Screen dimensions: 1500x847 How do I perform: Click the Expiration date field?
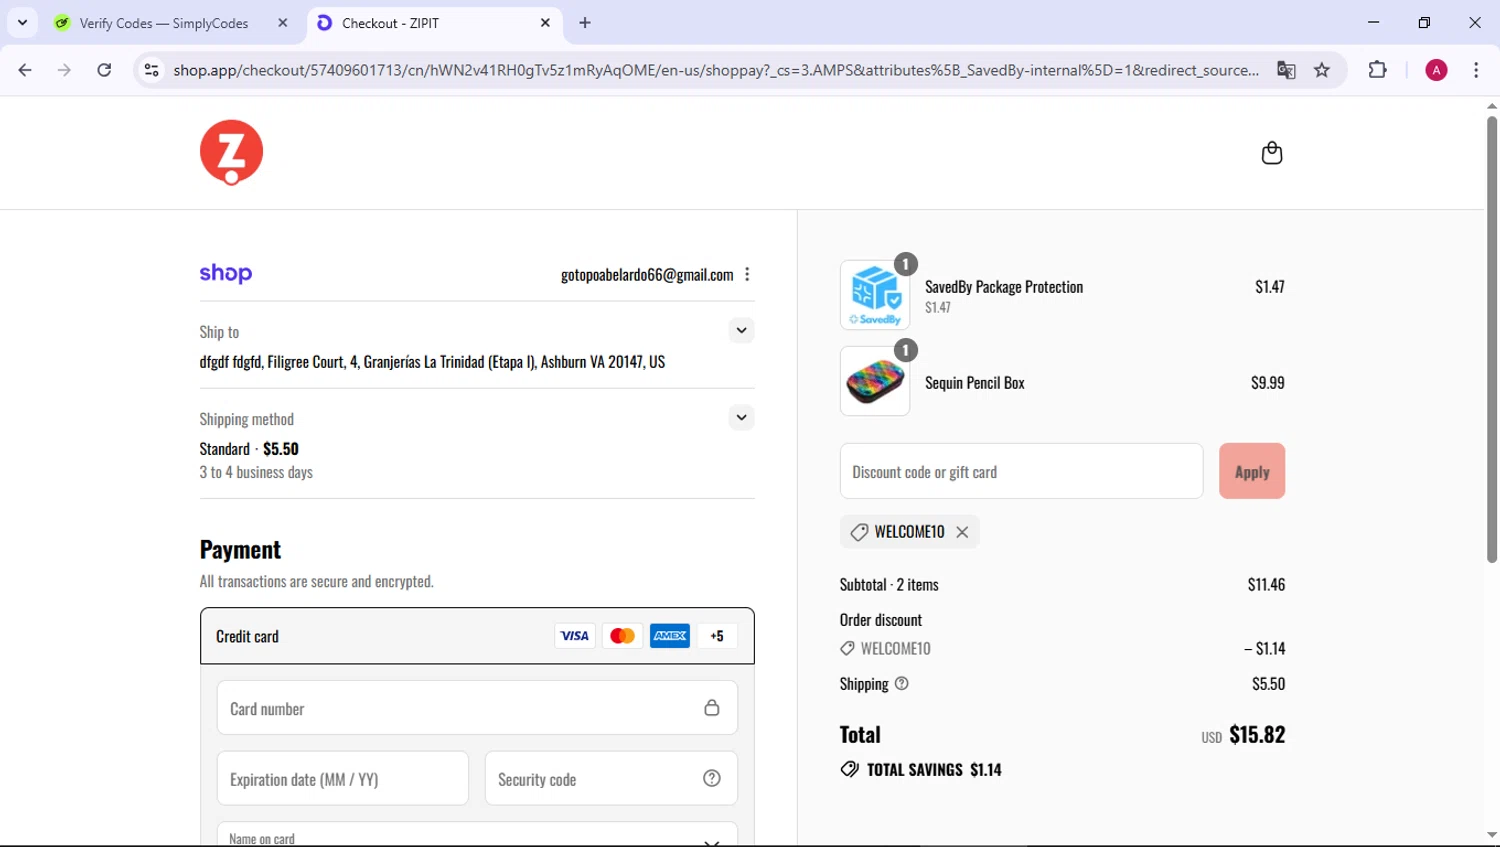[x=342, y=778]
